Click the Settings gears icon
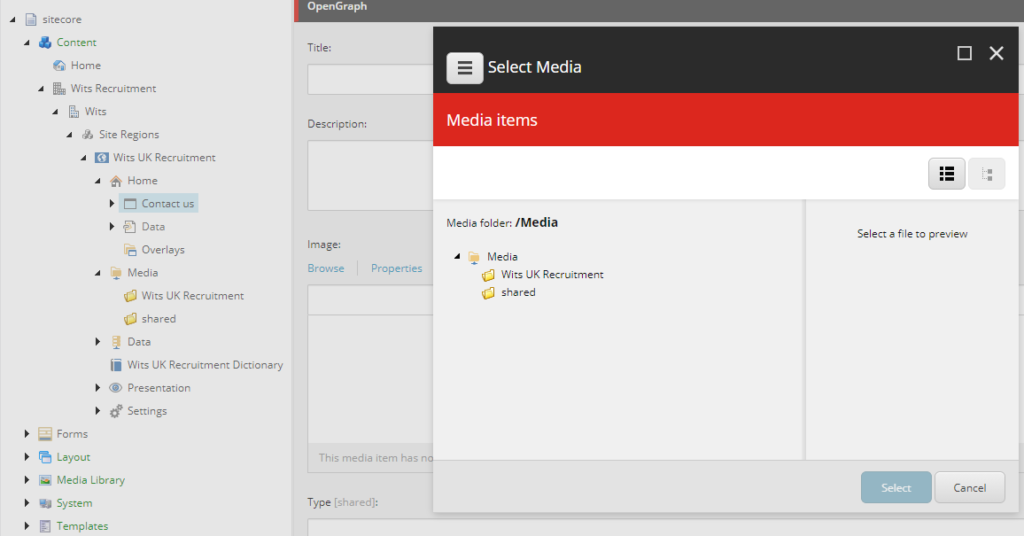This screenshot has width=1024, height=536. click(116, 411)
